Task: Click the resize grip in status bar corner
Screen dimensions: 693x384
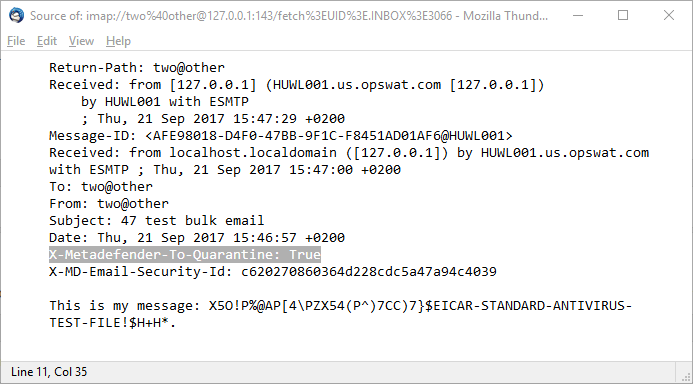Action: pyautogui.click(x=685, y=377)
